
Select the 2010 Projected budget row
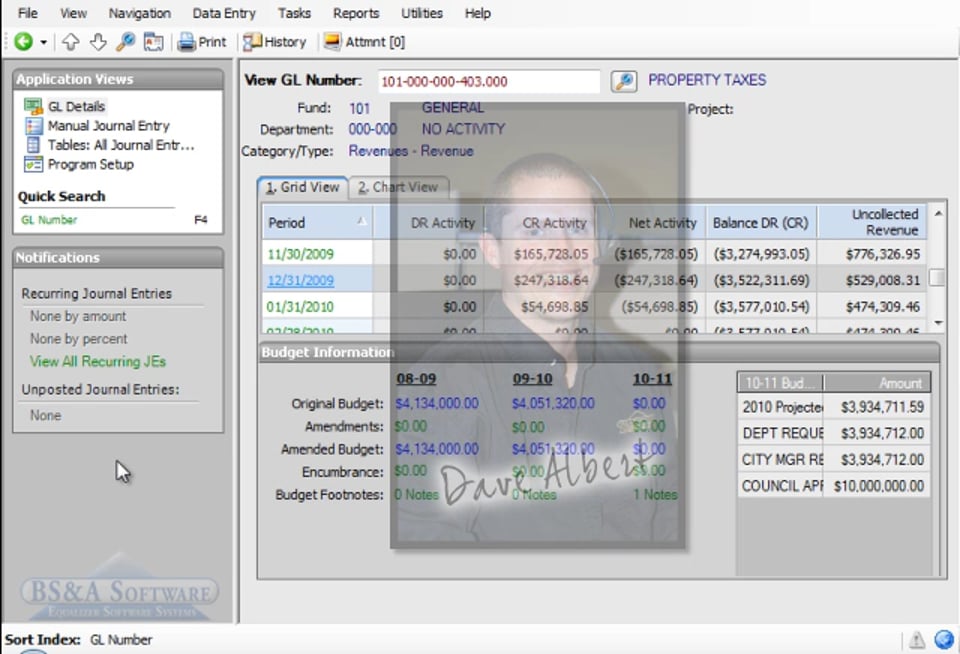[833, 407]
